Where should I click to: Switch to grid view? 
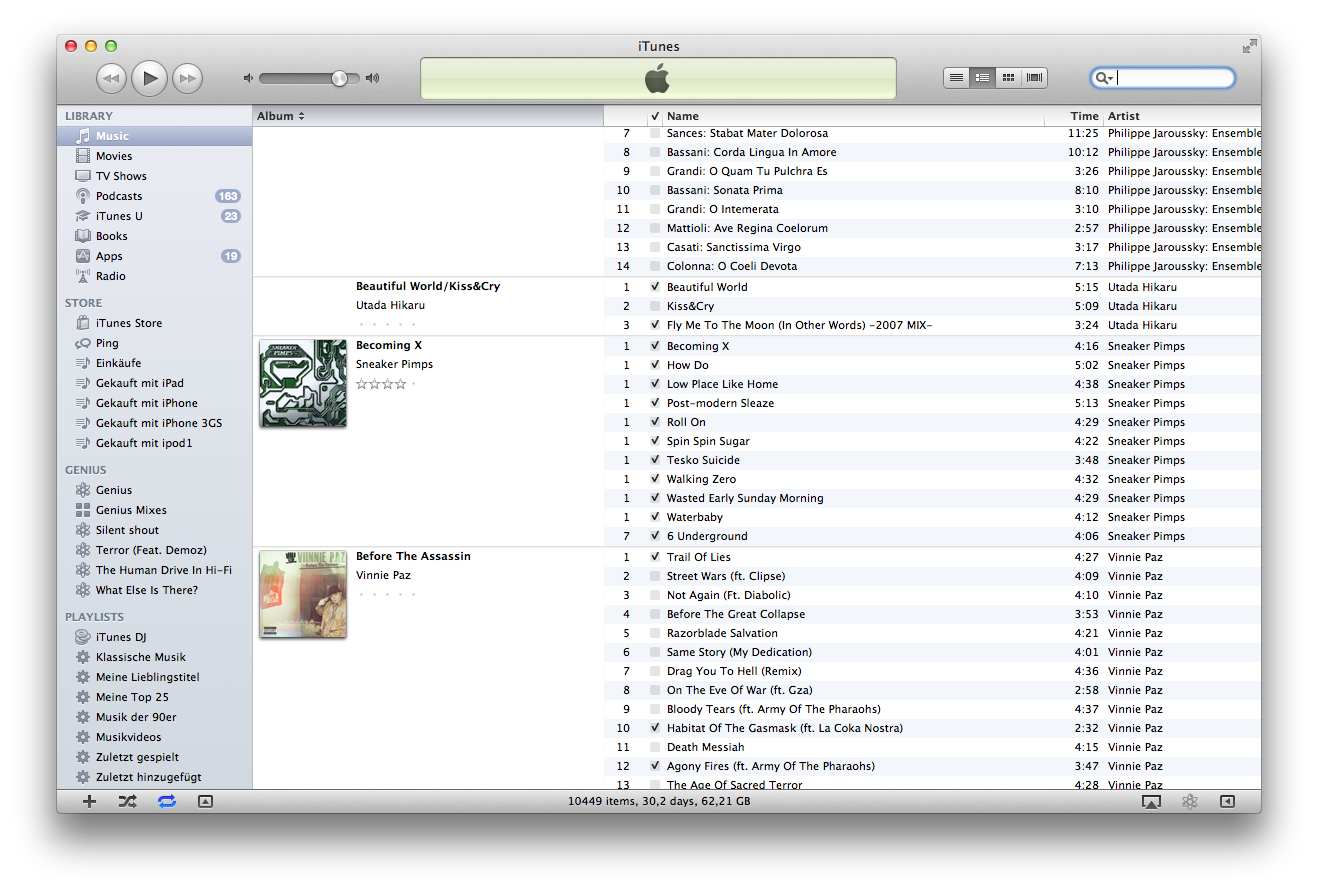click(1008, 77)
